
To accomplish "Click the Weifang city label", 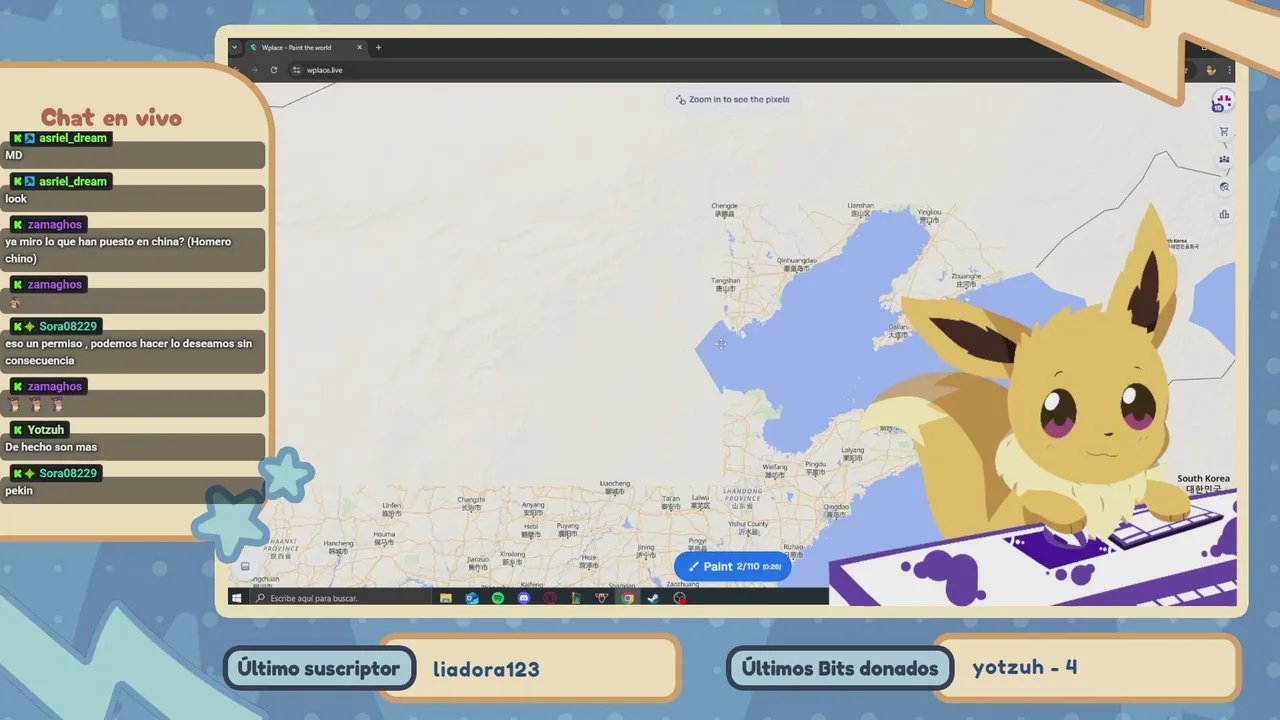I will 775,470.
